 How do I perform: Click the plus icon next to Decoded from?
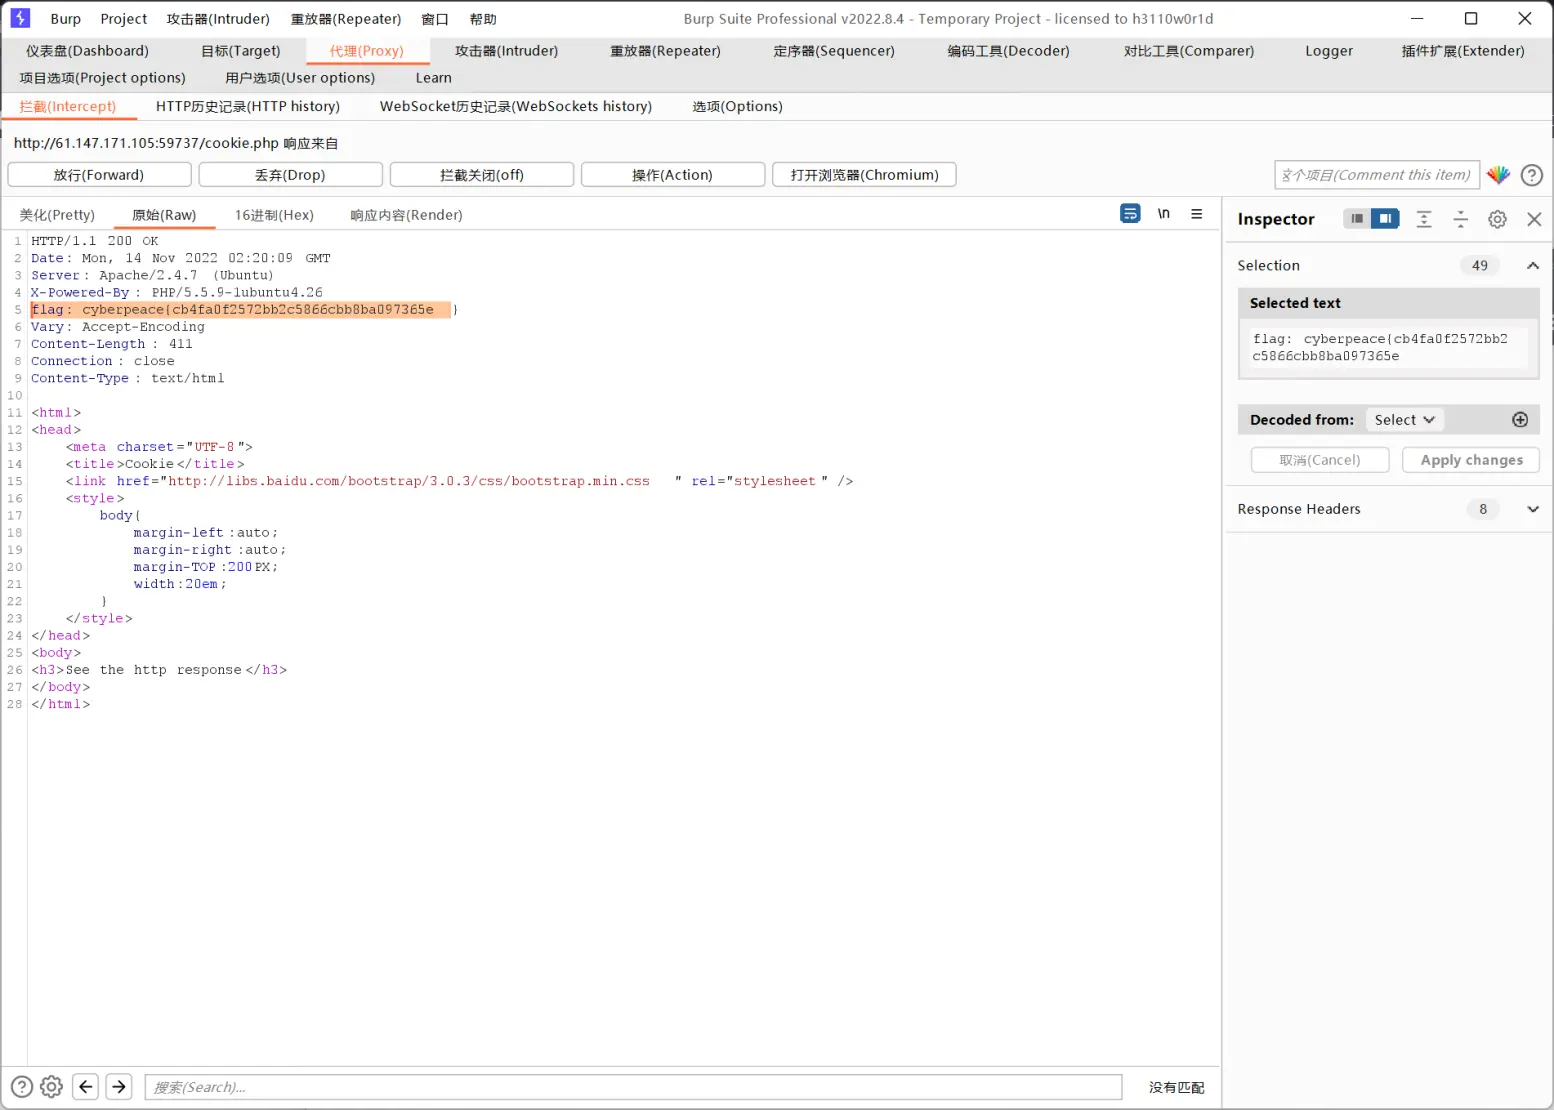pos(1519,420)
